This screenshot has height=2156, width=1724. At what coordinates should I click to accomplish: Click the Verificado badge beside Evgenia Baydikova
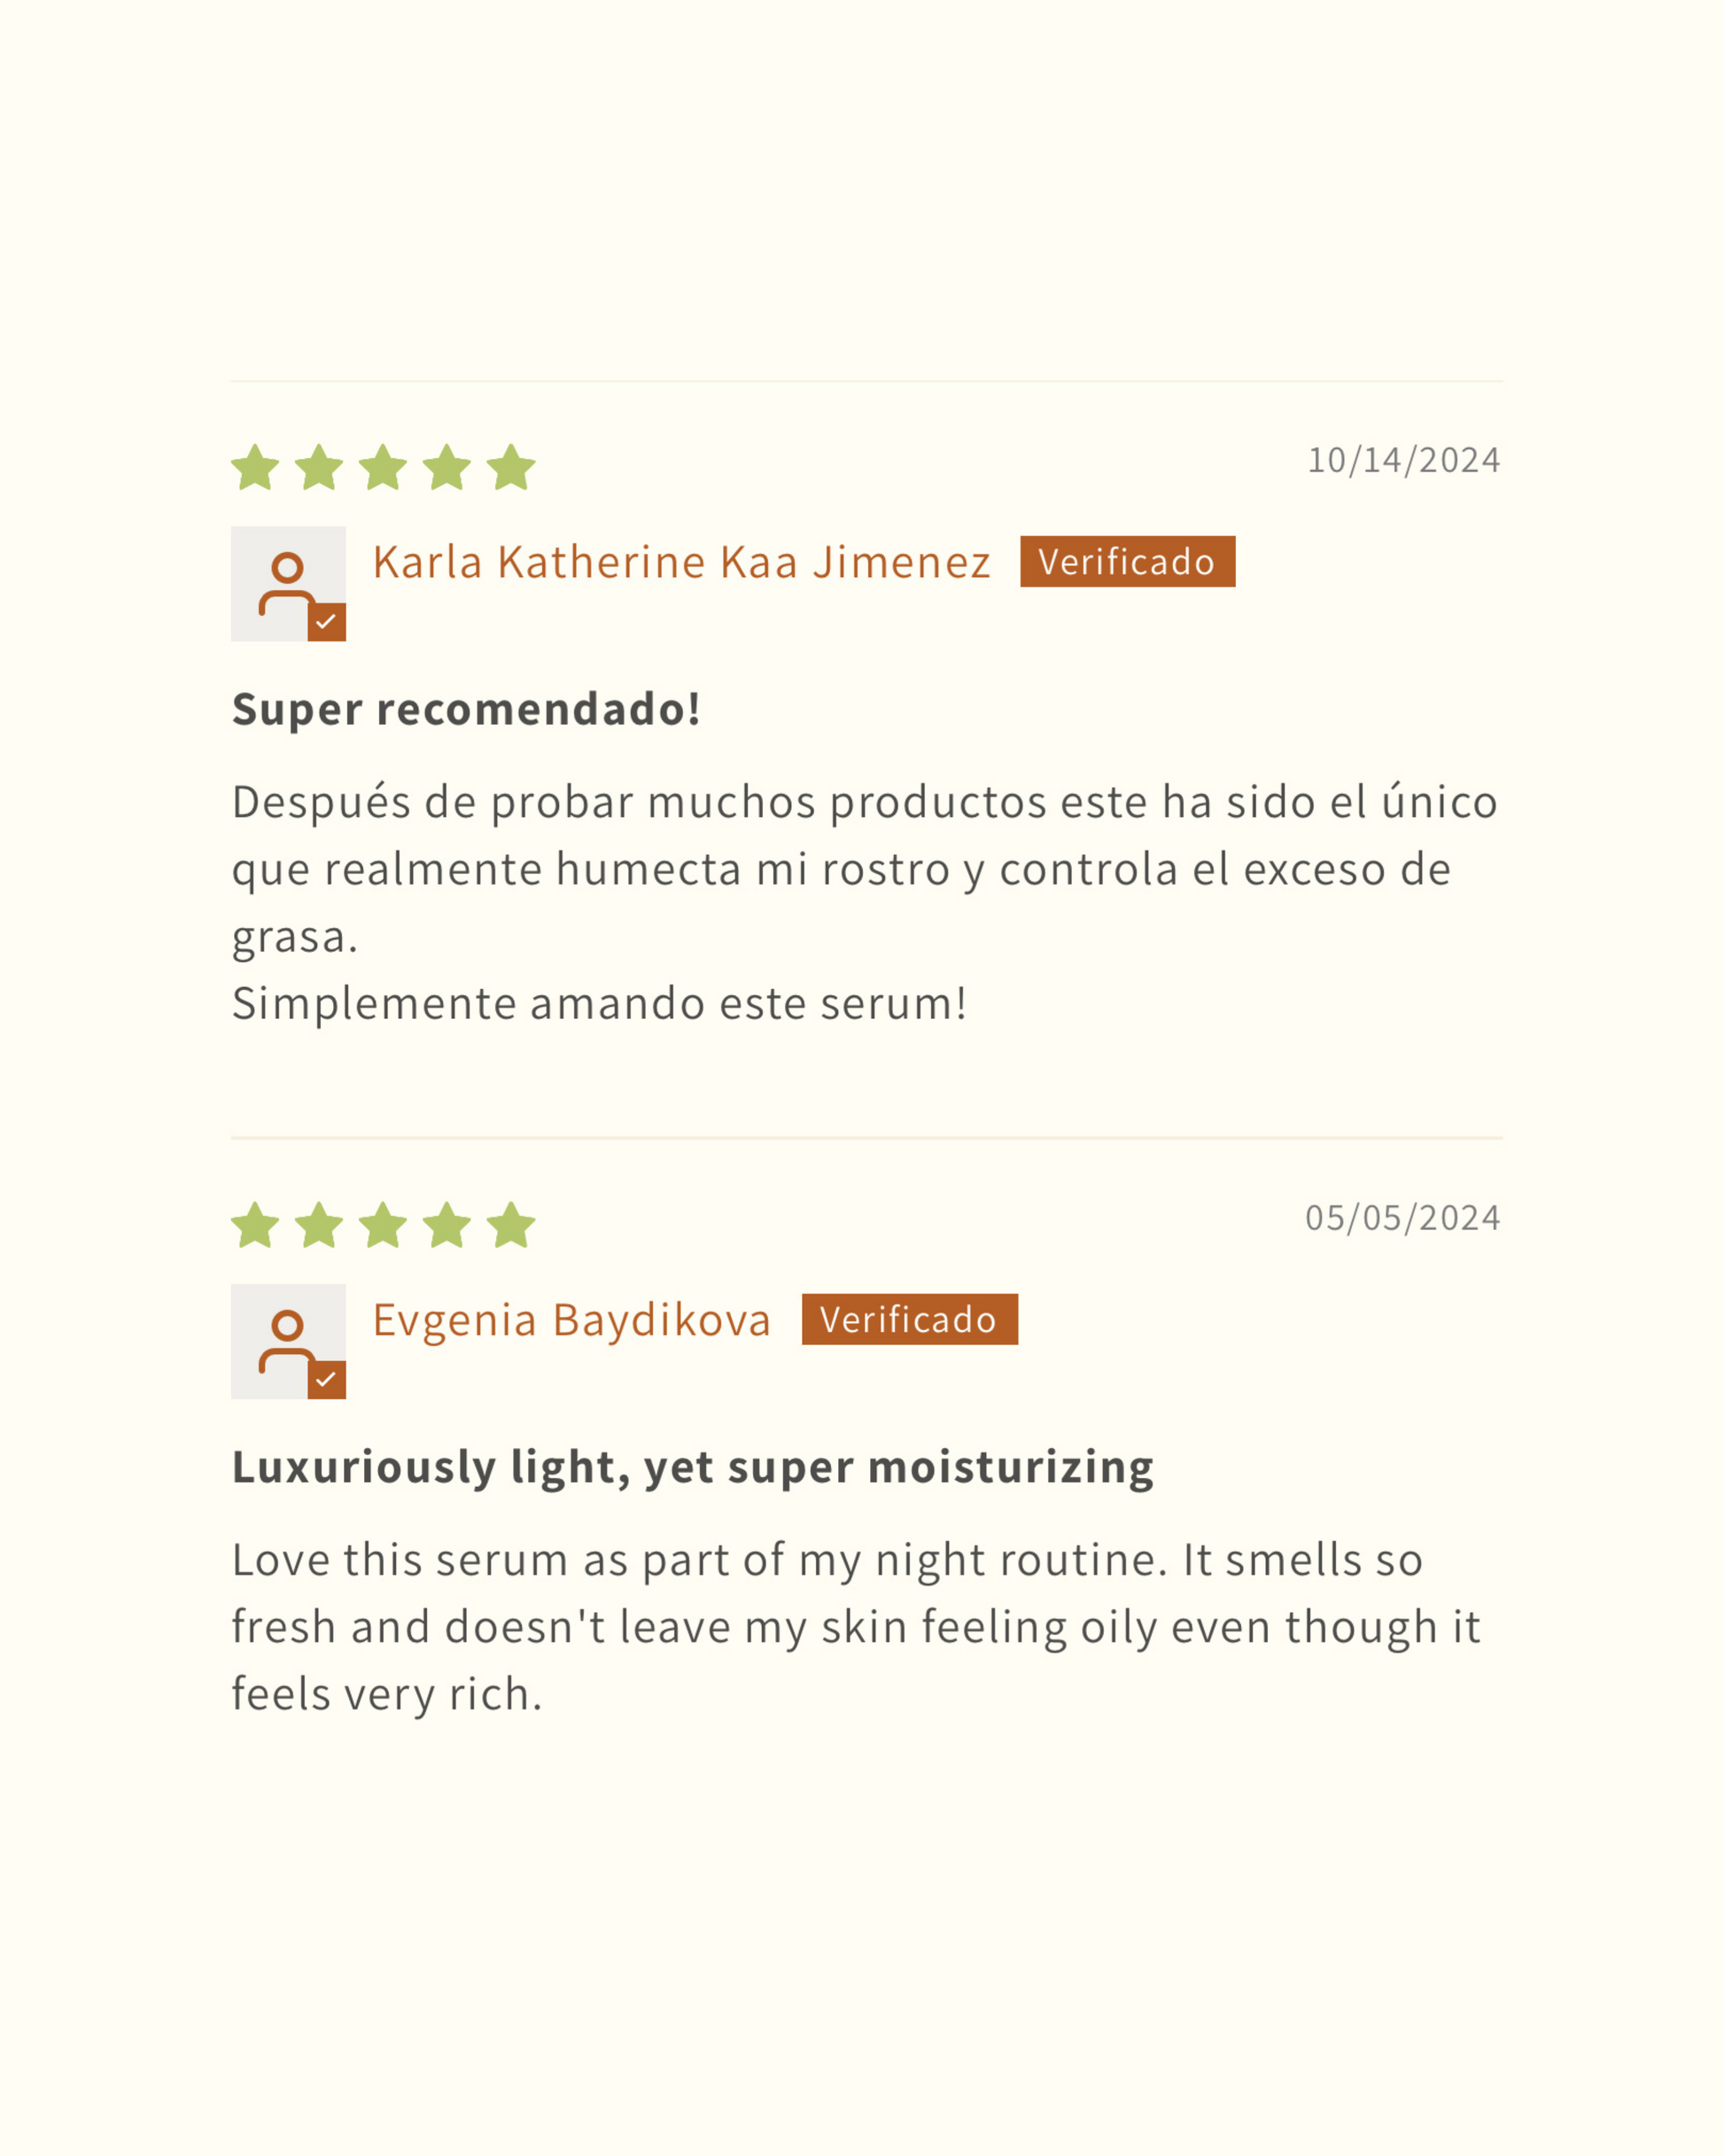tap(909, 1320)
